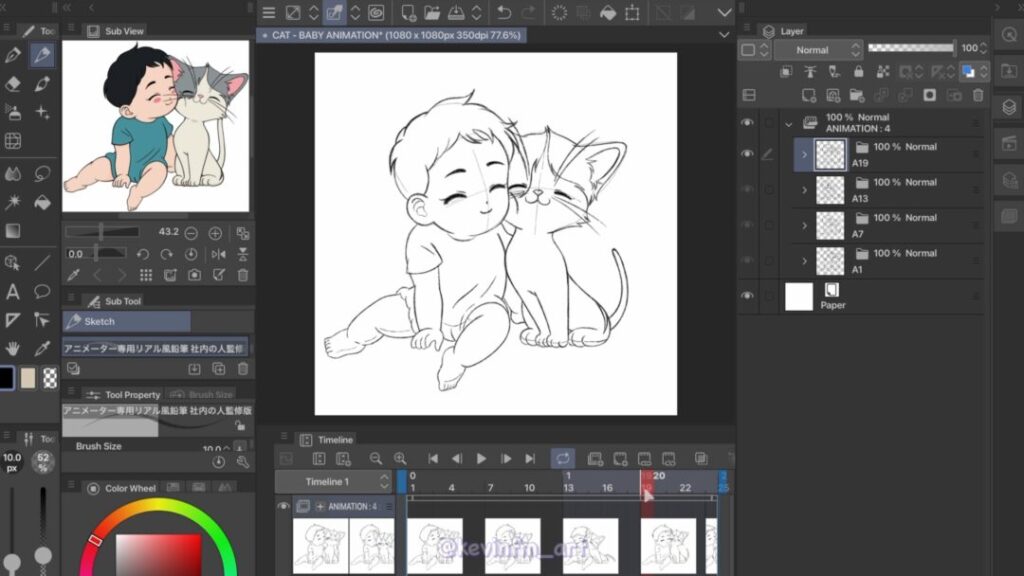
Task: Open the hamburger menu in command bar
Action: click(x=268, y=13)
